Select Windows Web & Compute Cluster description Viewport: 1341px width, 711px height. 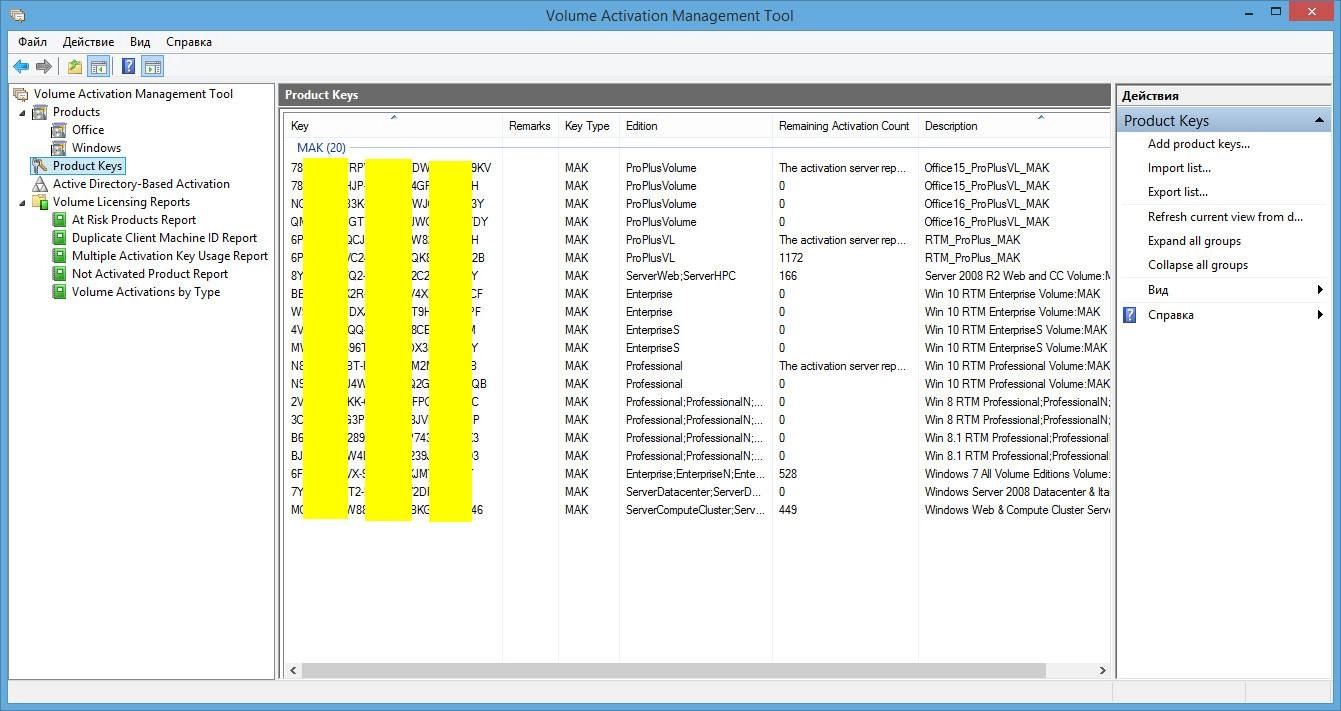coord(1017,510)
